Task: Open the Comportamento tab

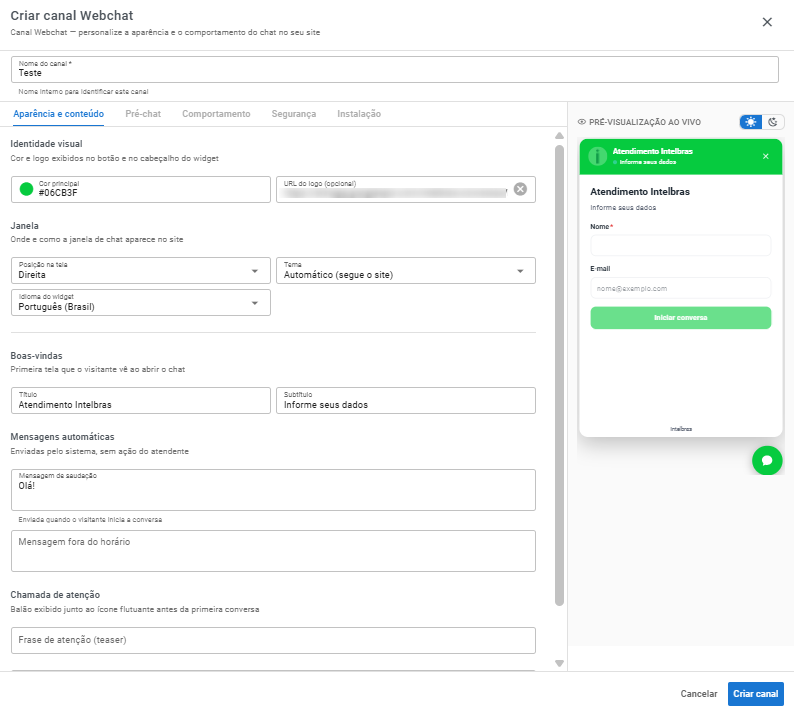Action: (x=216, y=114)
